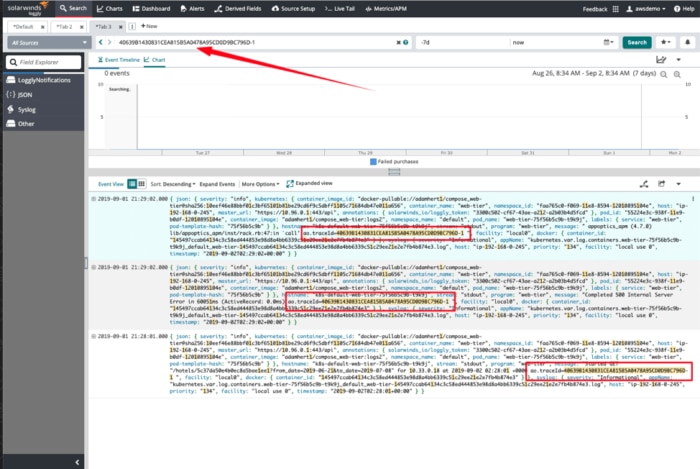Click the chart export icon above the graph
The height and width of the screenshot is (469, 700).
pyautogui.click(x=661, y=61)
